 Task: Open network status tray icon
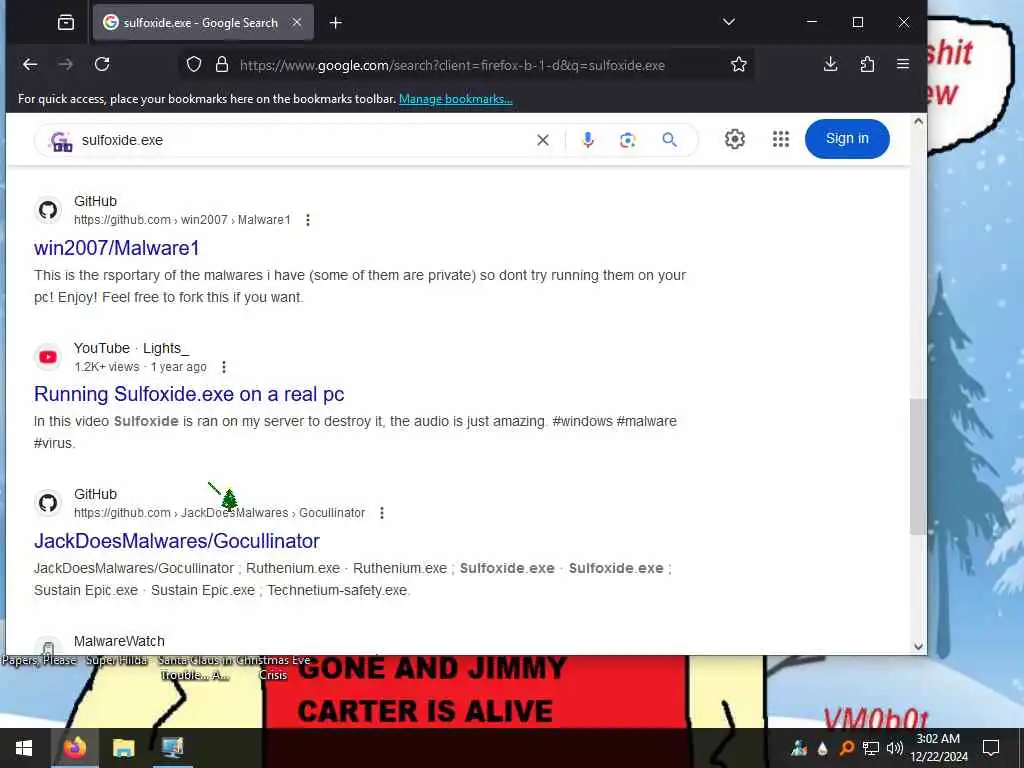click(871, 748)
